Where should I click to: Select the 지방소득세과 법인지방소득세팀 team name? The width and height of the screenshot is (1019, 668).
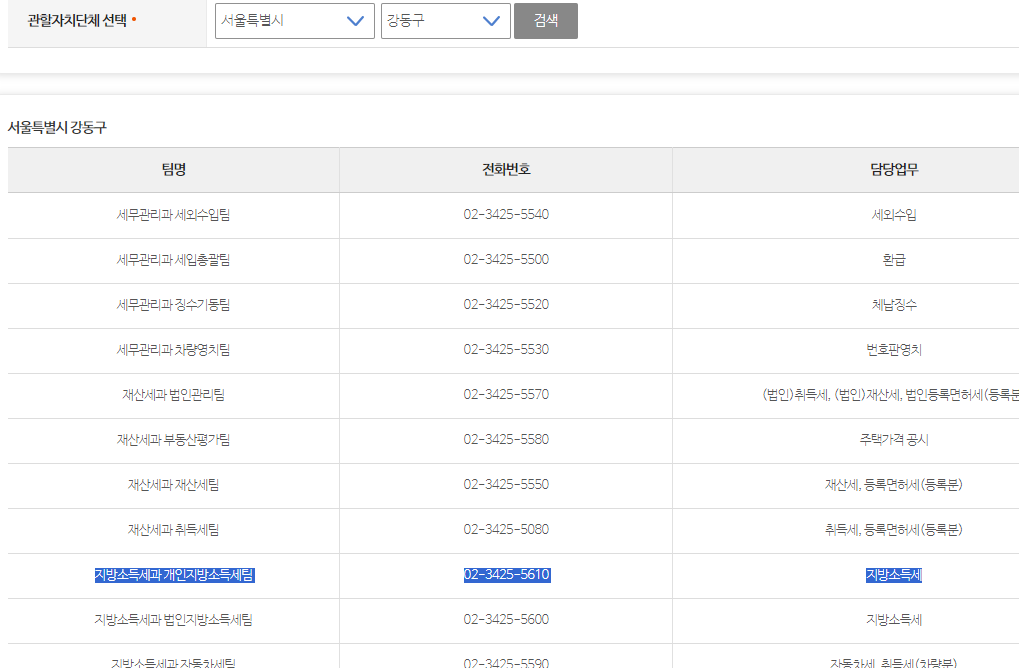point(172,620)
